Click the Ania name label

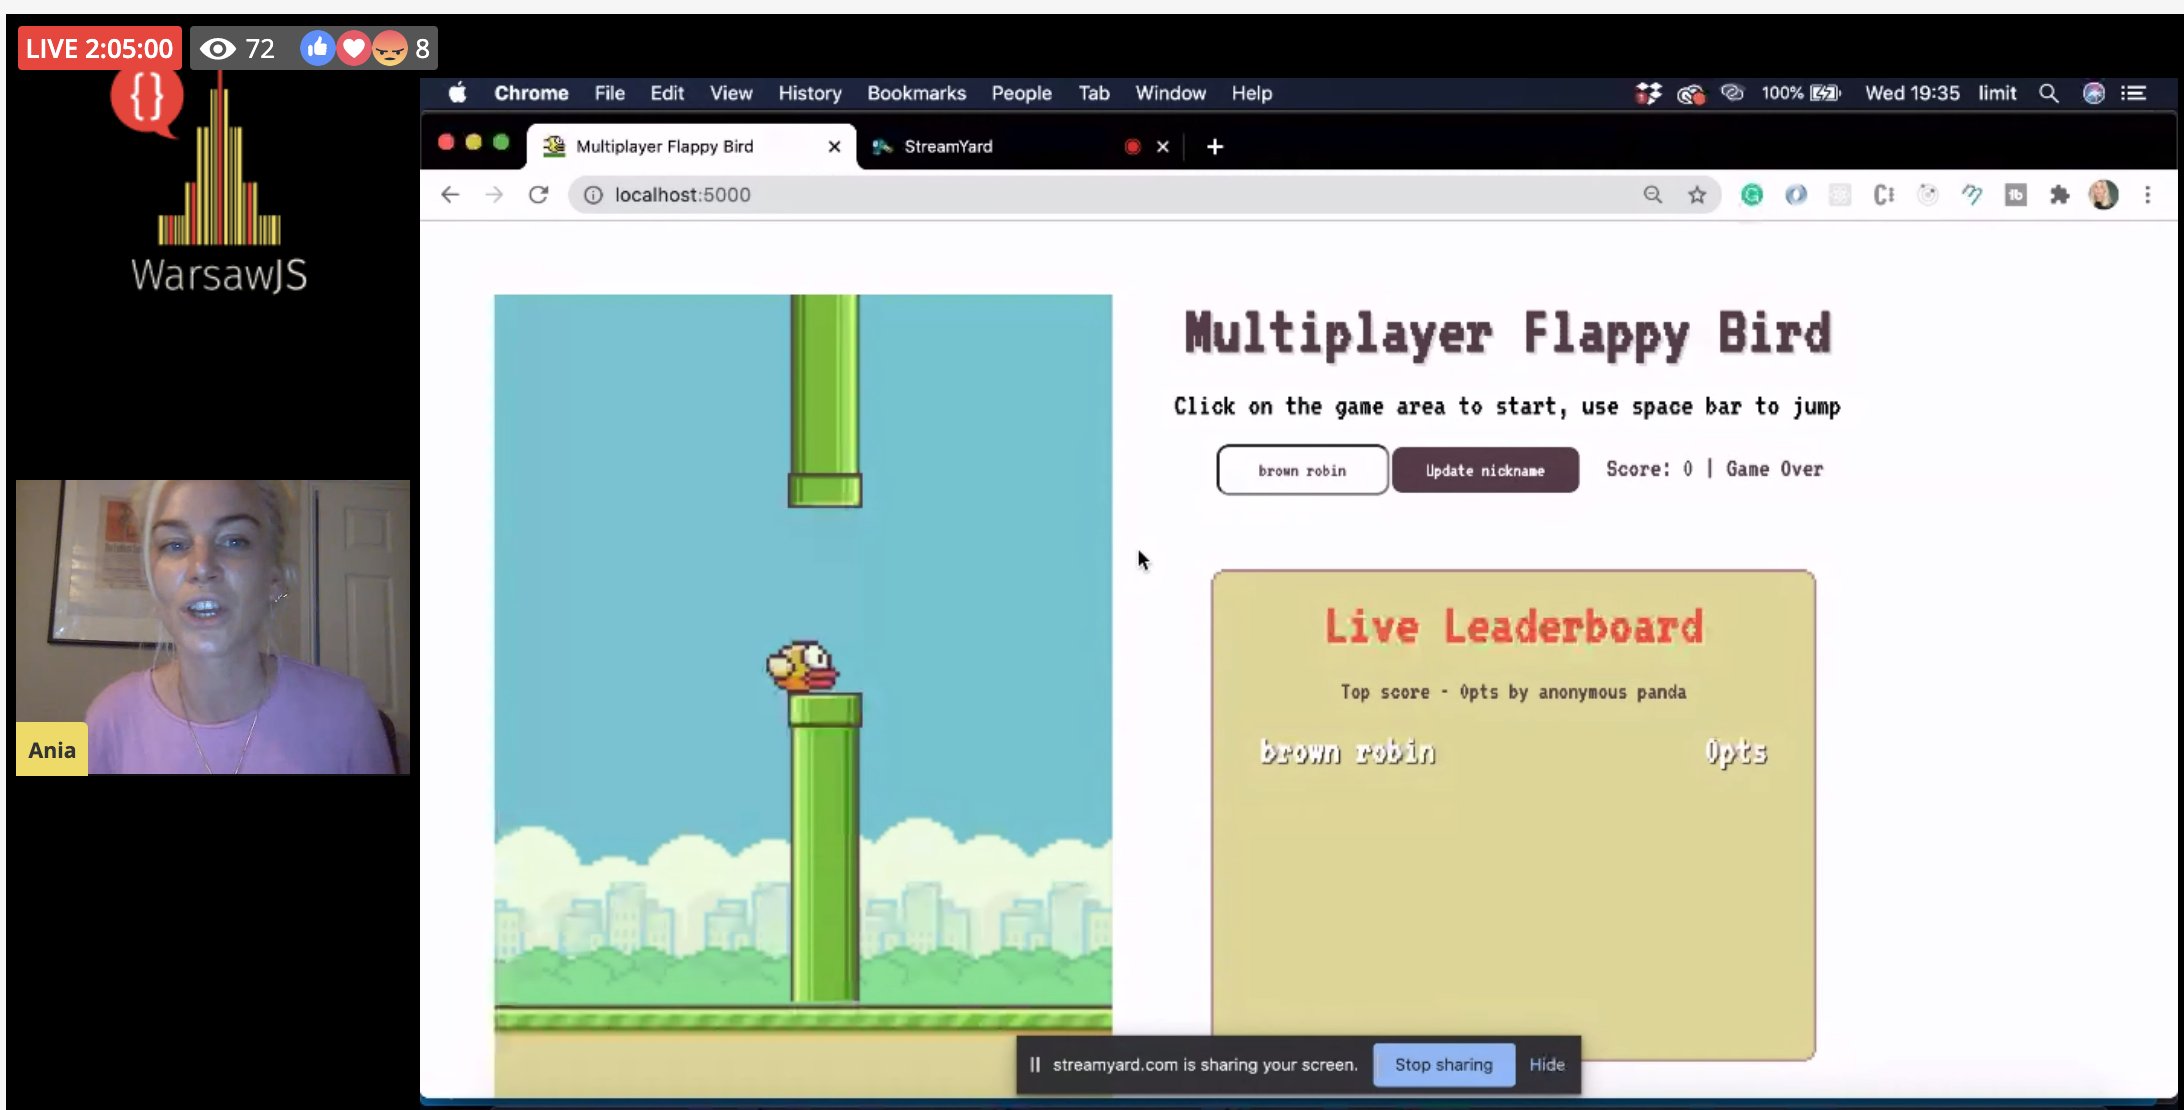52,750
